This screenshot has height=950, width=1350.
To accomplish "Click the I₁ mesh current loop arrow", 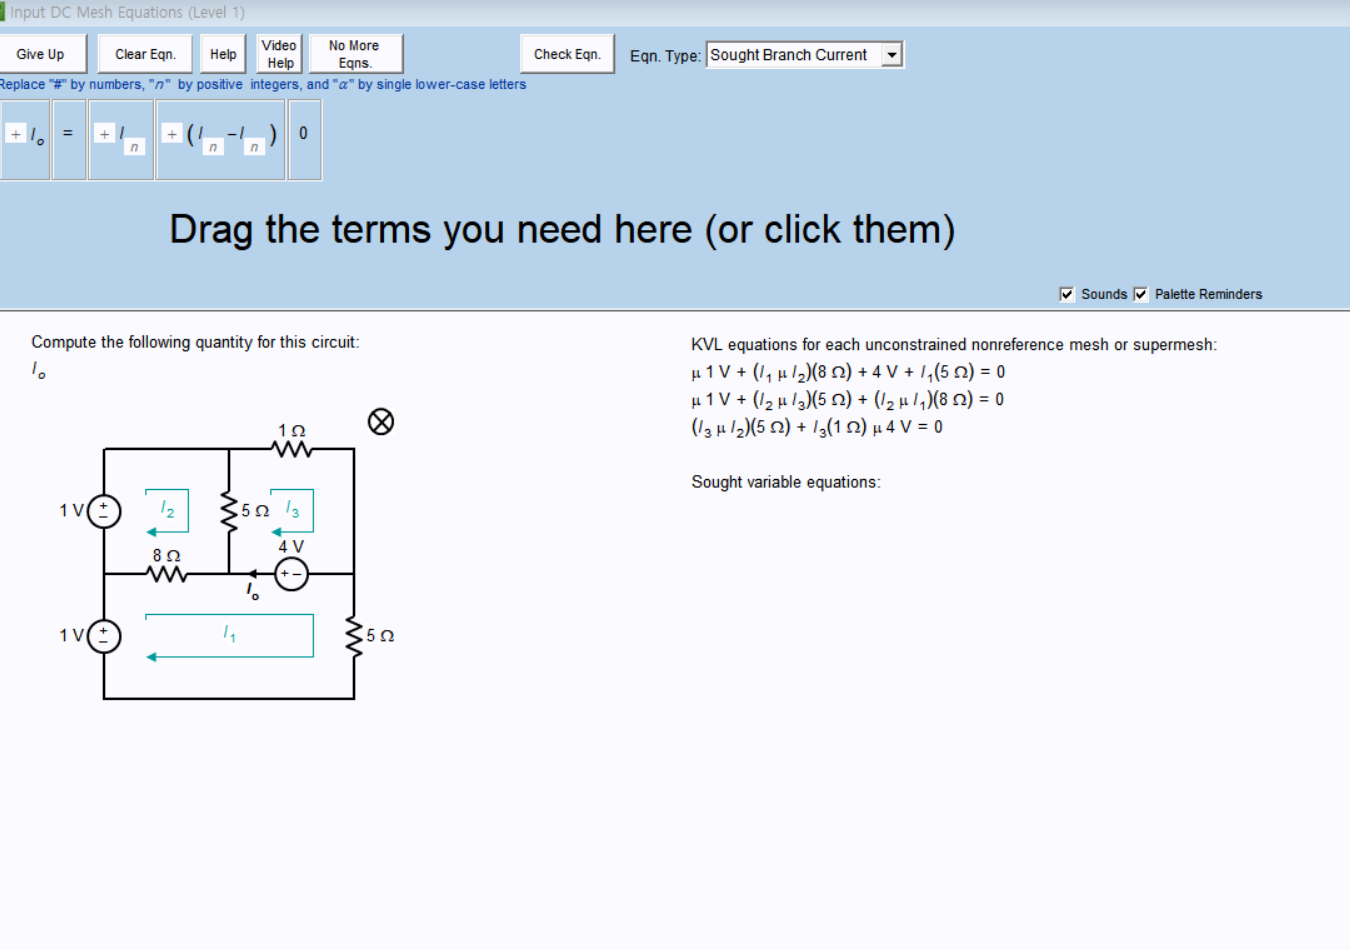I will (152, 657).
